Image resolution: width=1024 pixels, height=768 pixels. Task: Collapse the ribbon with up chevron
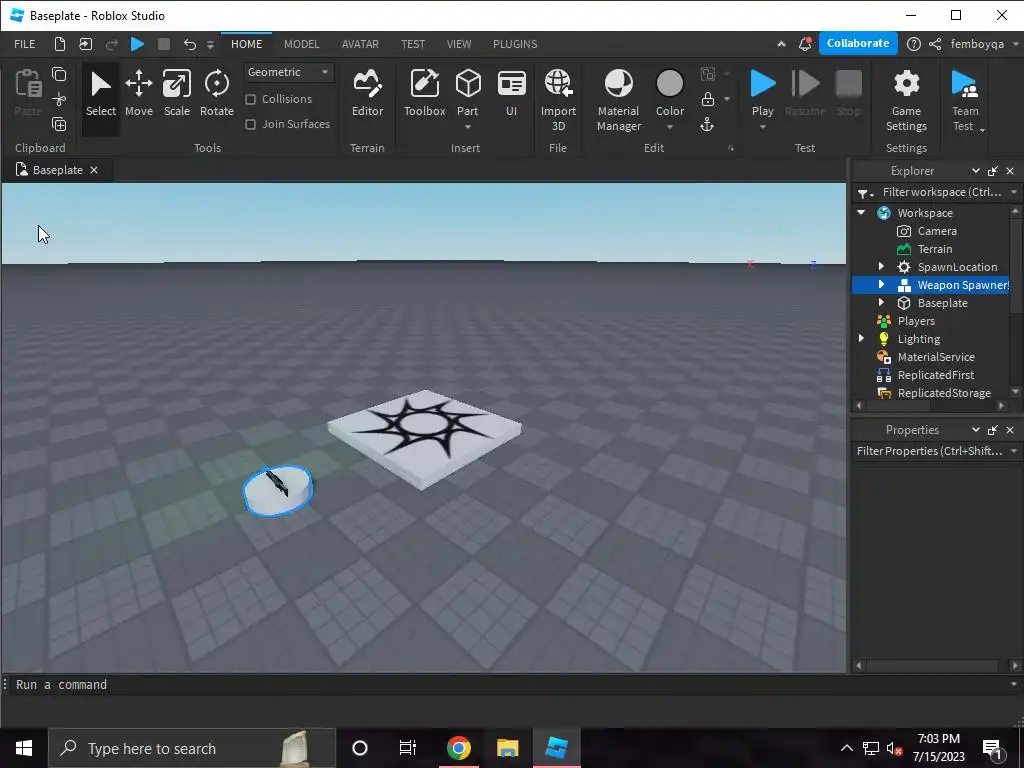pyautogui.click(x=781, y=44)
